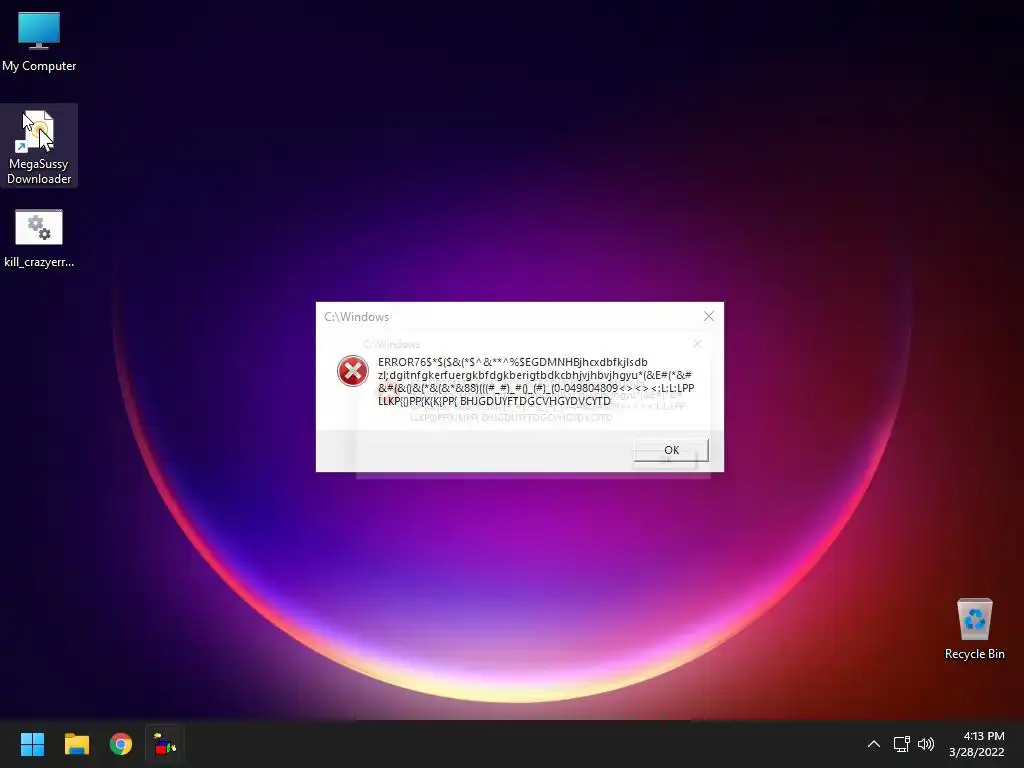Open the volume control icon
Image resolution: width=1024 pixels, height=768 pixels.
coord(926,744)
